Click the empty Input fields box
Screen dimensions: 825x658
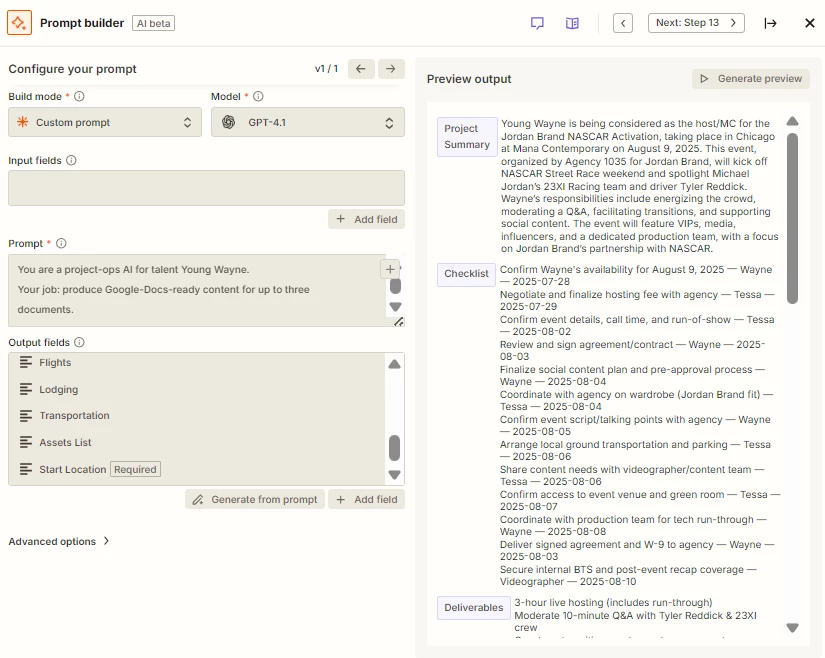(206, 188)
